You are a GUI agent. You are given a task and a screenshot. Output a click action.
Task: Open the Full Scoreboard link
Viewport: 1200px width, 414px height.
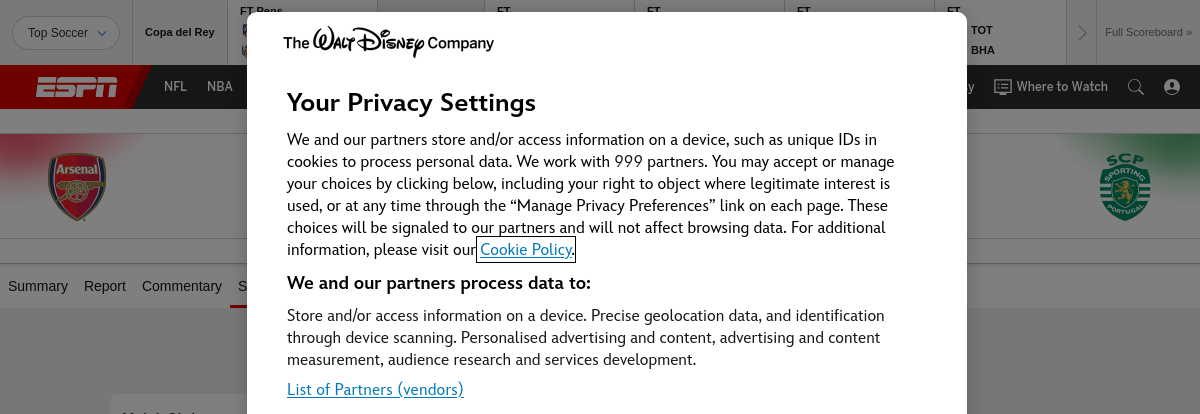click(1148, 32)
